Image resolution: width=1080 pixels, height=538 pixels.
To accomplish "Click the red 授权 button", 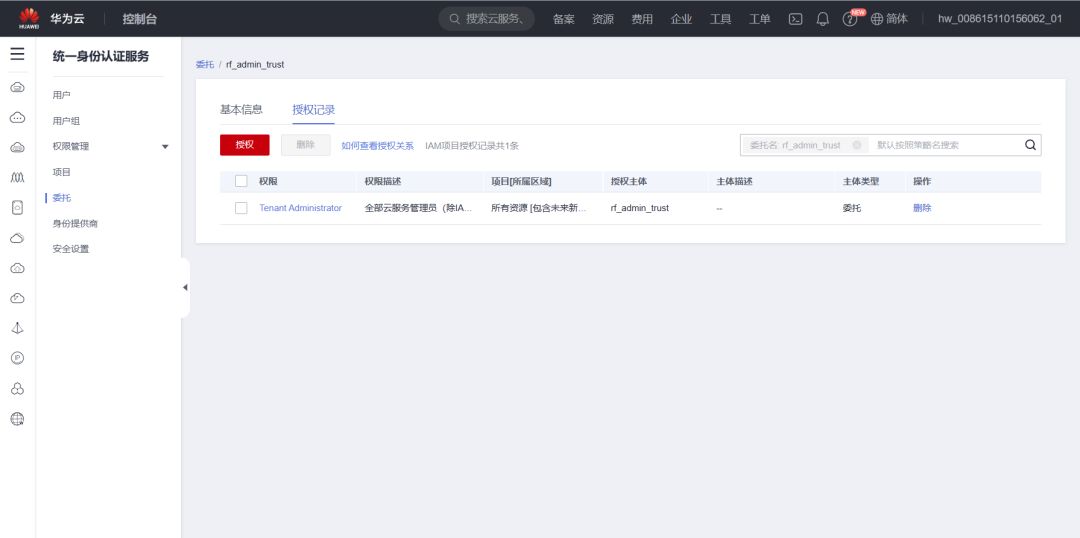I will pos(245,145).
